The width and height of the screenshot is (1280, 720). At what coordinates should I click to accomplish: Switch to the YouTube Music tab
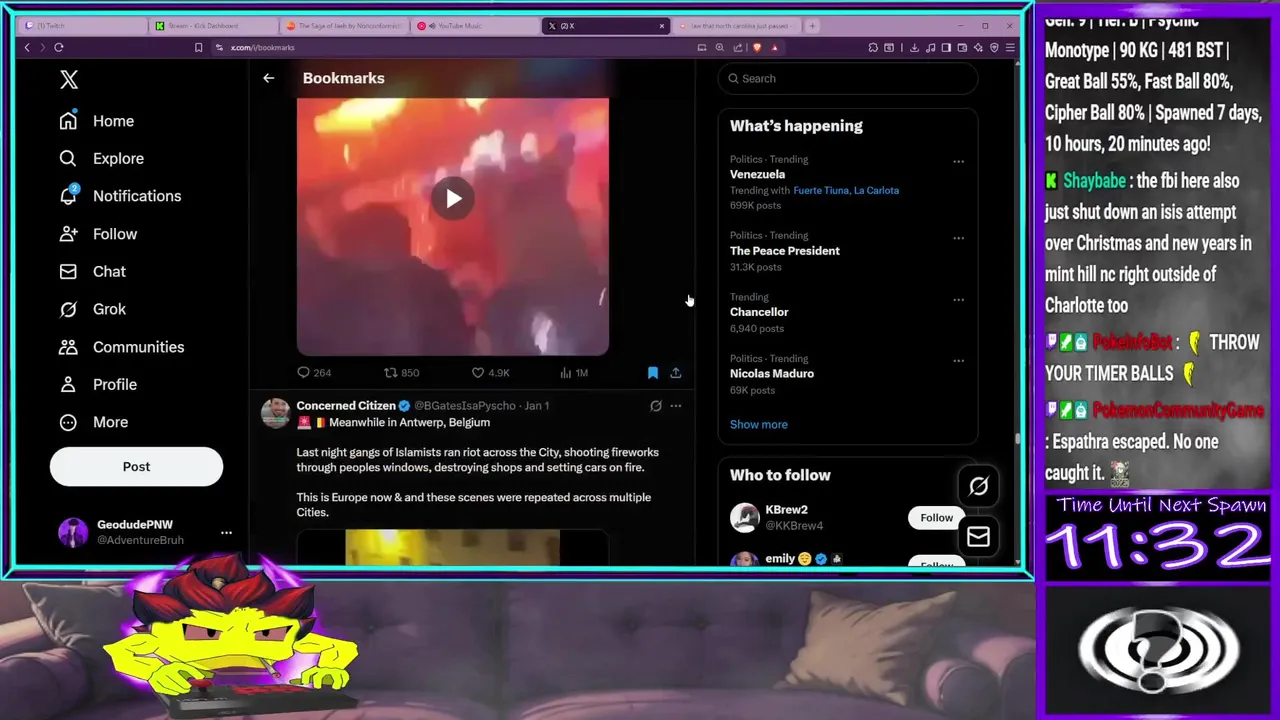tap(475, 26)
